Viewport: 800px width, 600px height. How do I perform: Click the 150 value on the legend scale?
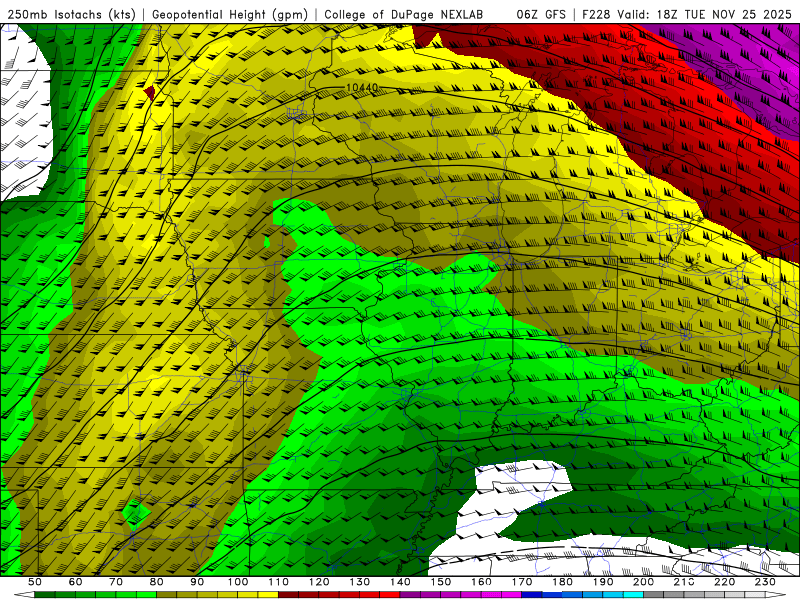(x=441, y=582)
